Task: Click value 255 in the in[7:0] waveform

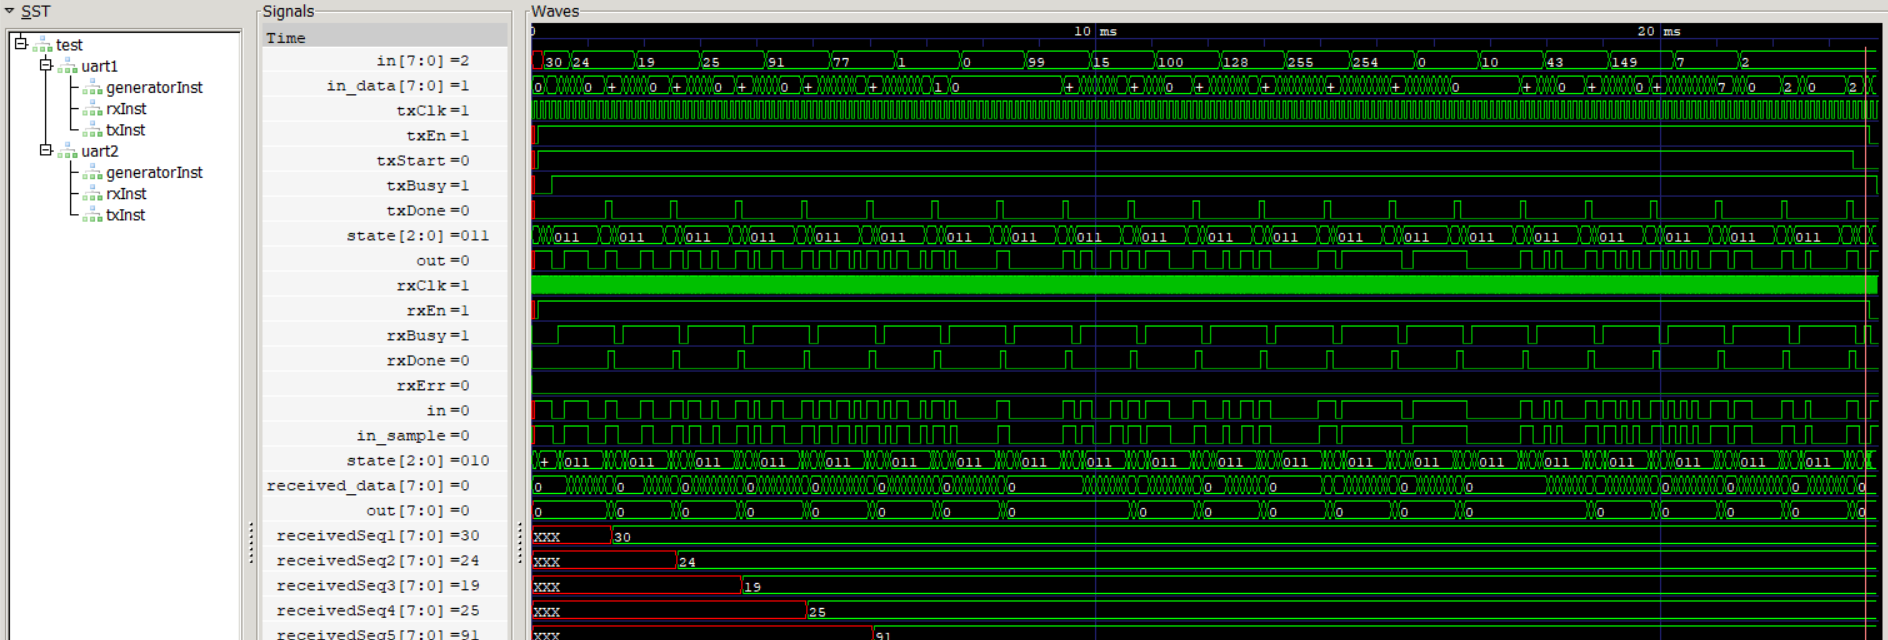Action: pyautogui.click(x=1300, y=62)
